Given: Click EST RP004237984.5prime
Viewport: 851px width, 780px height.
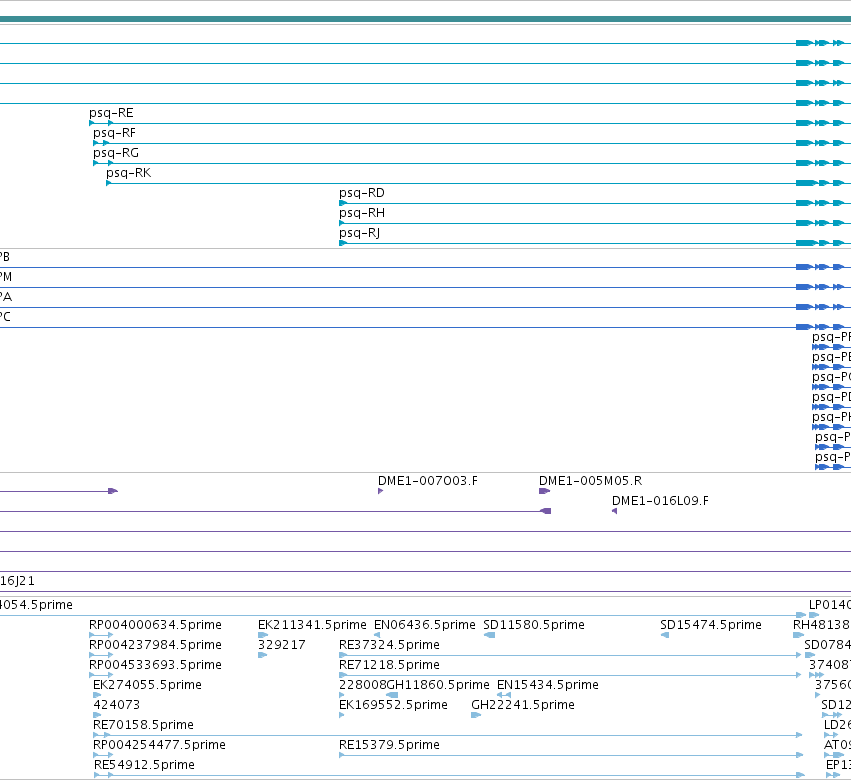Looking at the screenshot, I should click(x=155, y=645).
